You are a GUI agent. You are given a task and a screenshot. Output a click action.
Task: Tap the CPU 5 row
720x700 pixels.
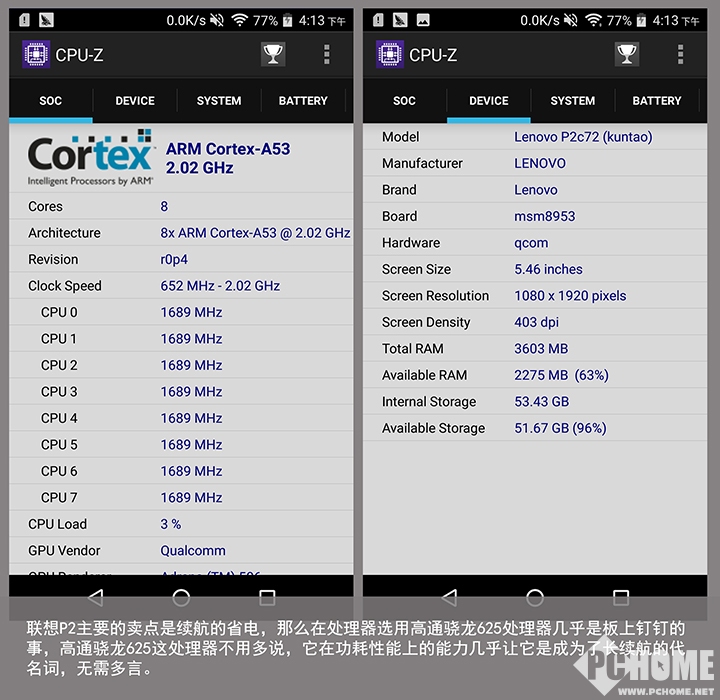point(181,445)
